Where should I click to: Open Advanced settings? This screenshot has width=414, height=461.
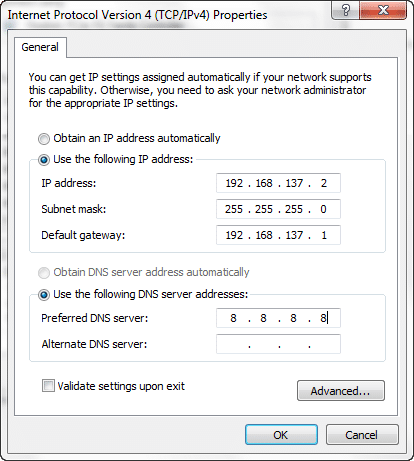tap(341, 390)
